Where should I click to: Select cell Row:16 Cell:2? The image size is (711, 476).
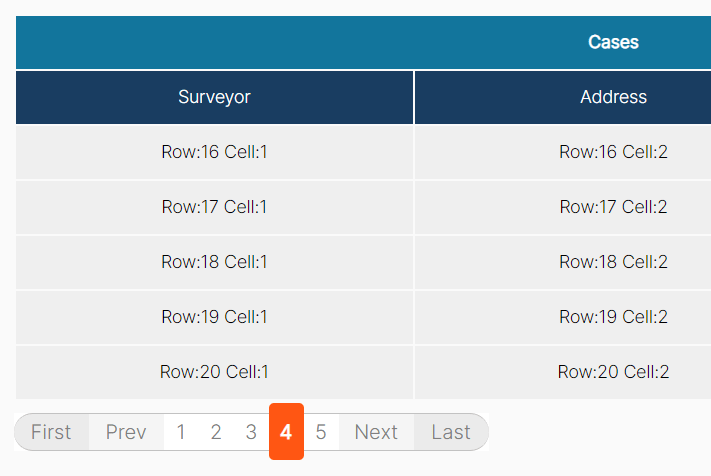click(x=563, y=152)
